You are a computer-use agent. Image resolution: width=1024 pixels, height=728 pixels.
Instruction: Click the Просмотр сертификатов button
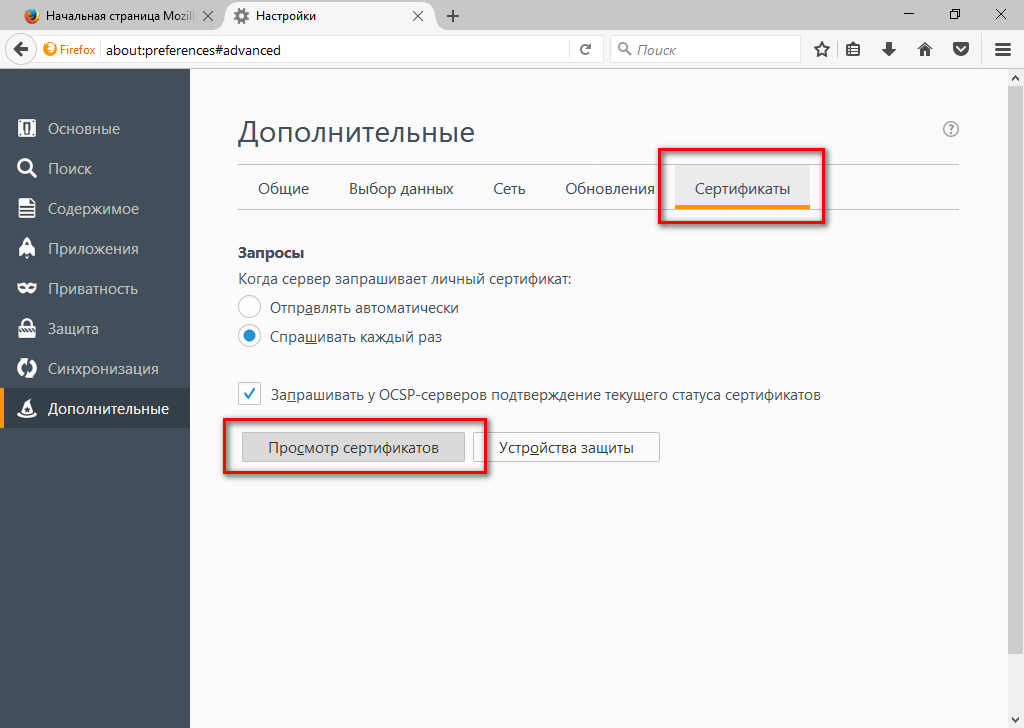(x=353, y=447)
